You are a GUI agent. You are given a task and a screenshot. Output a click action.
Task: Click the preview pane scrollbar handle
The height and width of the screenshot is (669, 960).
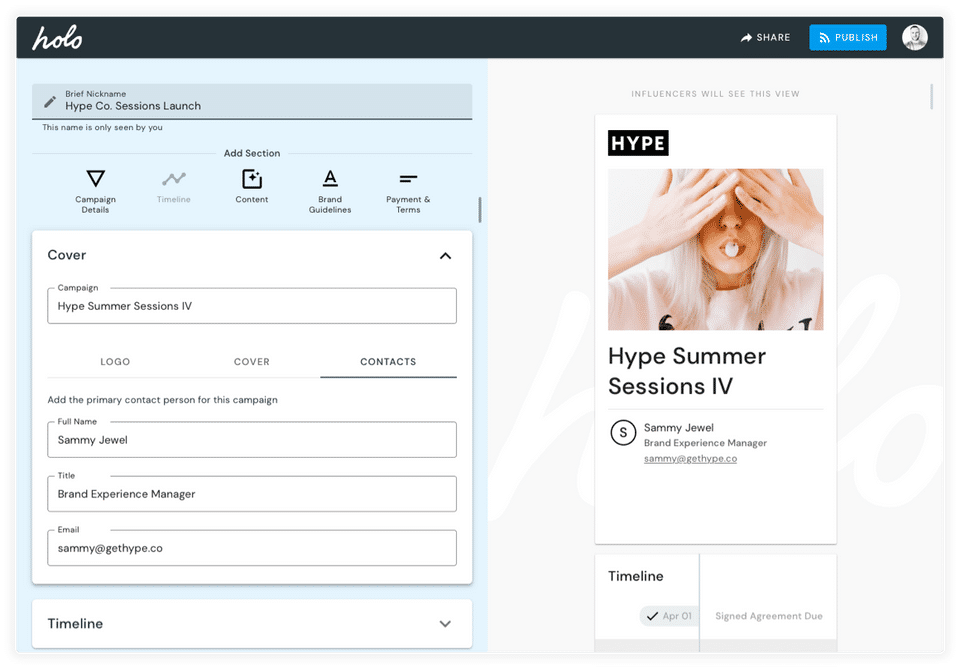point(931,97)
